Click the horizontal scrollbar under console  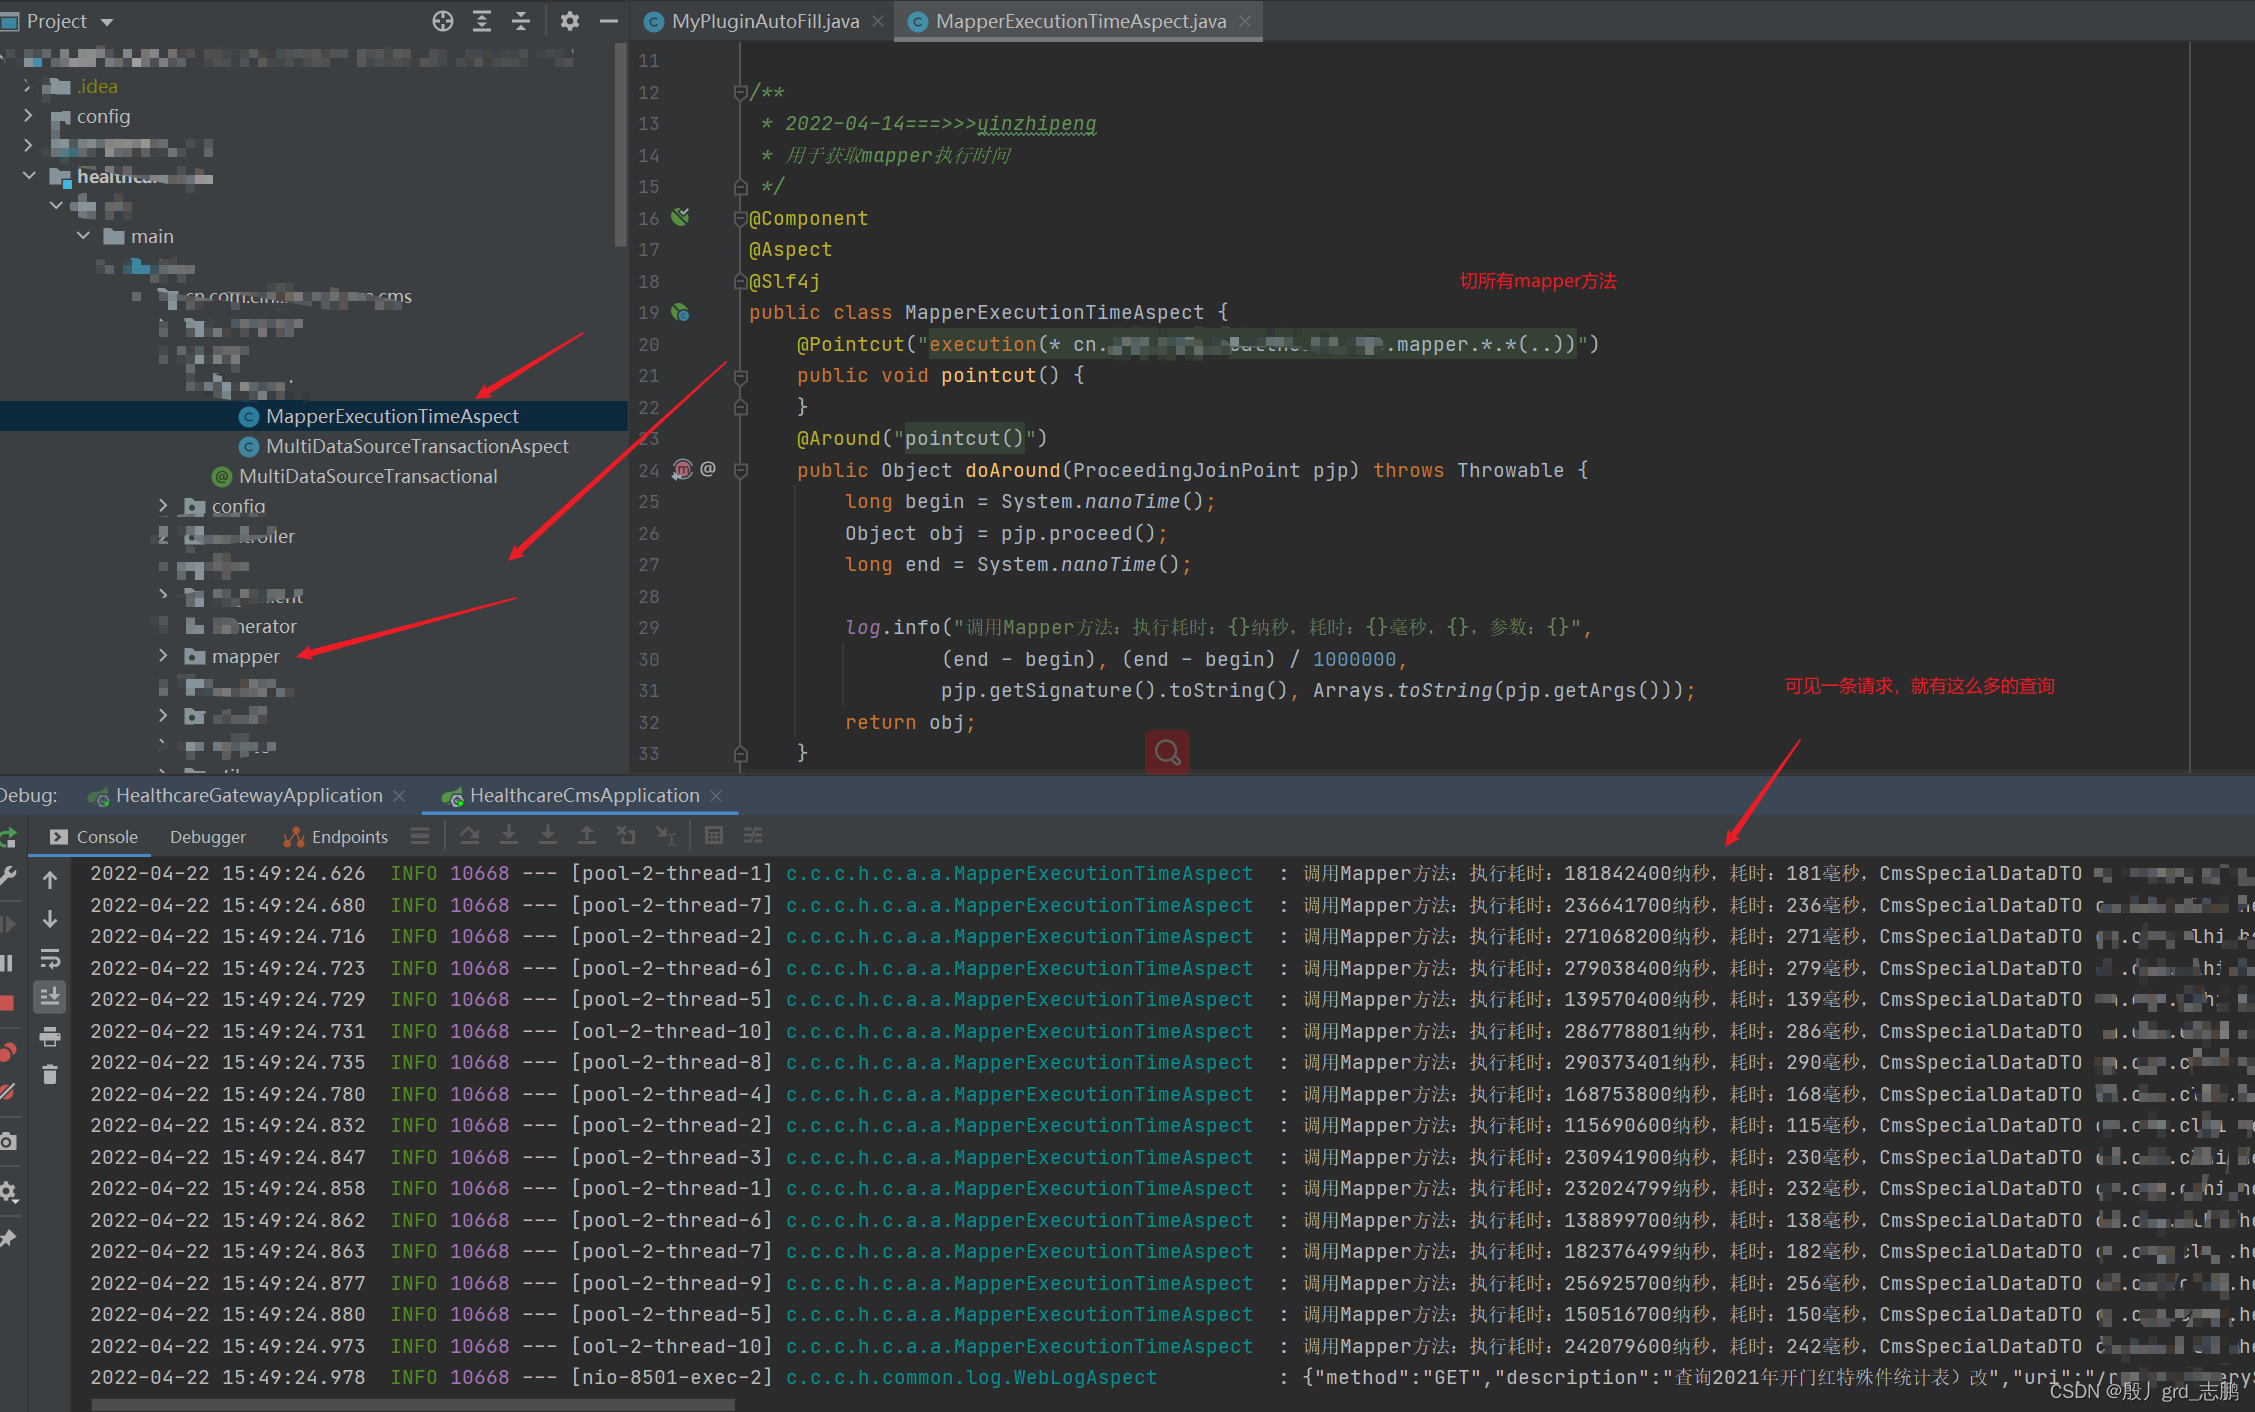pyautogui.click(x=413, y=1405)
